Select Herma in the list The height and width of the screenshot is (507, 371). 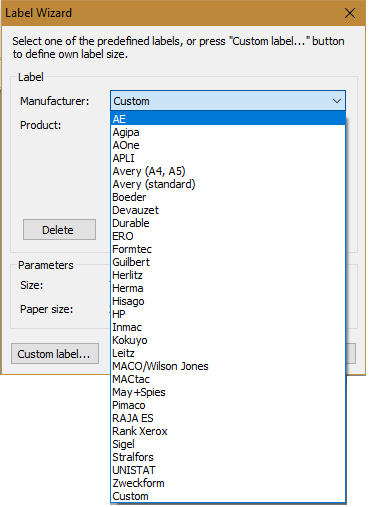228,288
